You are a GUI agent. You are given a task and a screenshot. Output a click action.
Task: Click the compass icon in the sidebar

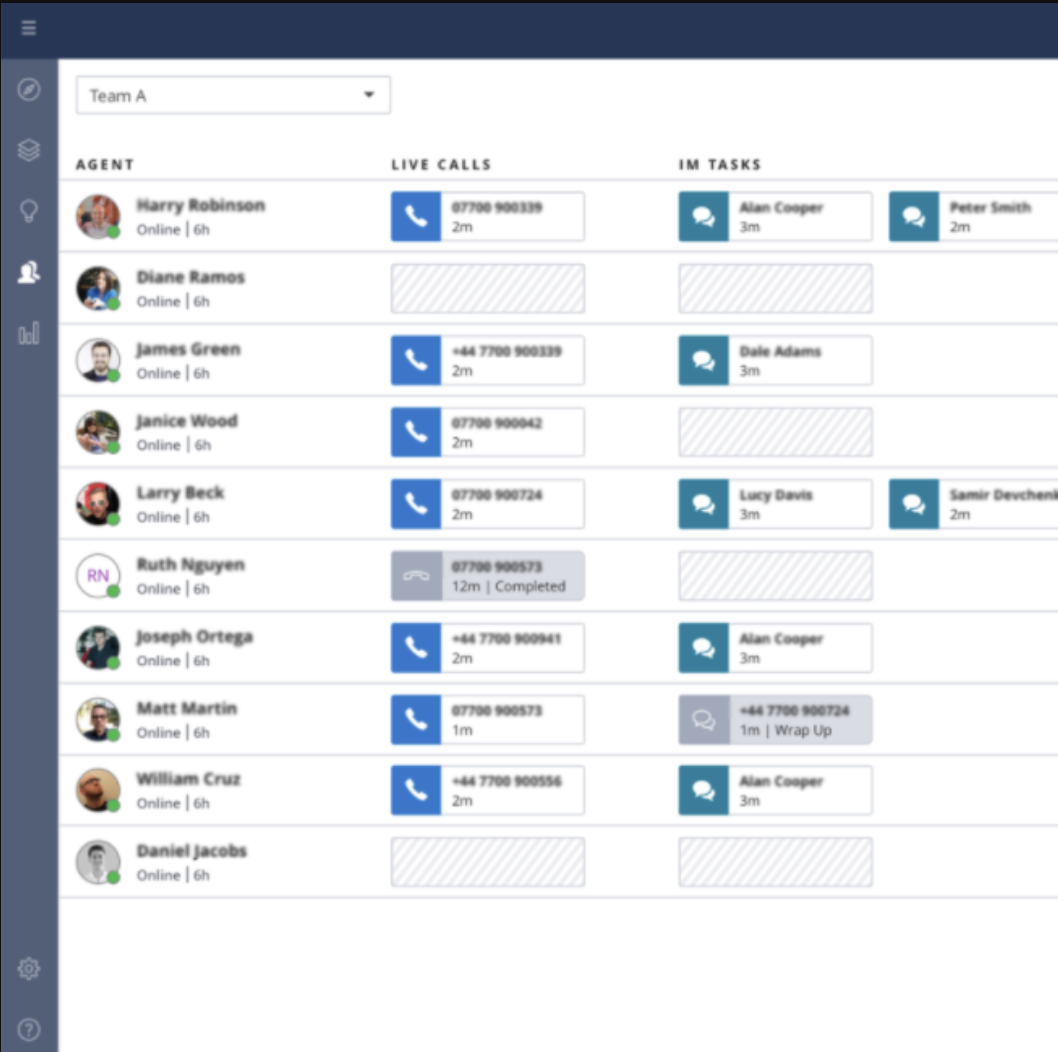29,90
